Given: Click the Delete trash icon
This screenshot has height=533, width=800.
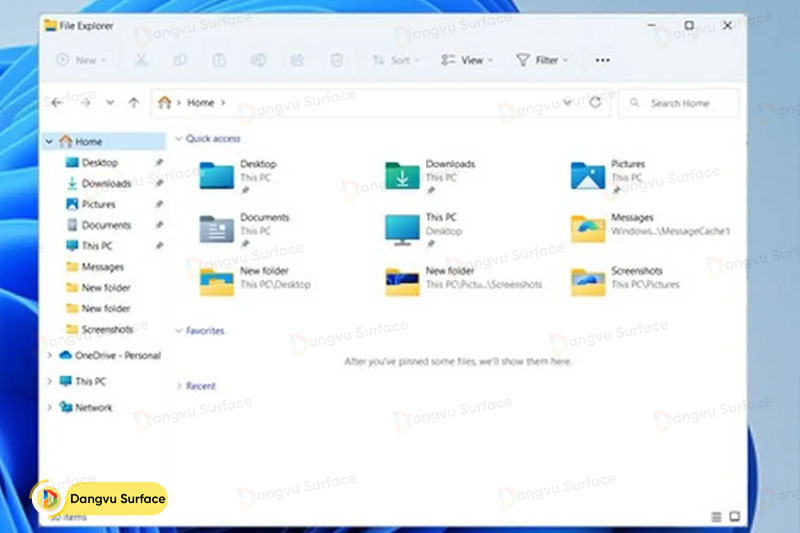Looking at the screenshot, I should point(336,60).
